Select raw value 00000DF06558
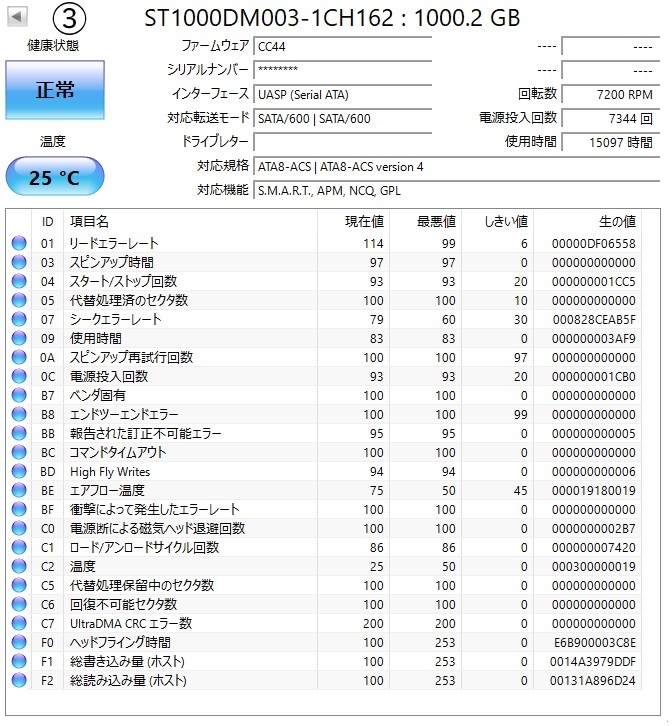The width and height of the screenshot is (672, 726). [x=593, y=244]
